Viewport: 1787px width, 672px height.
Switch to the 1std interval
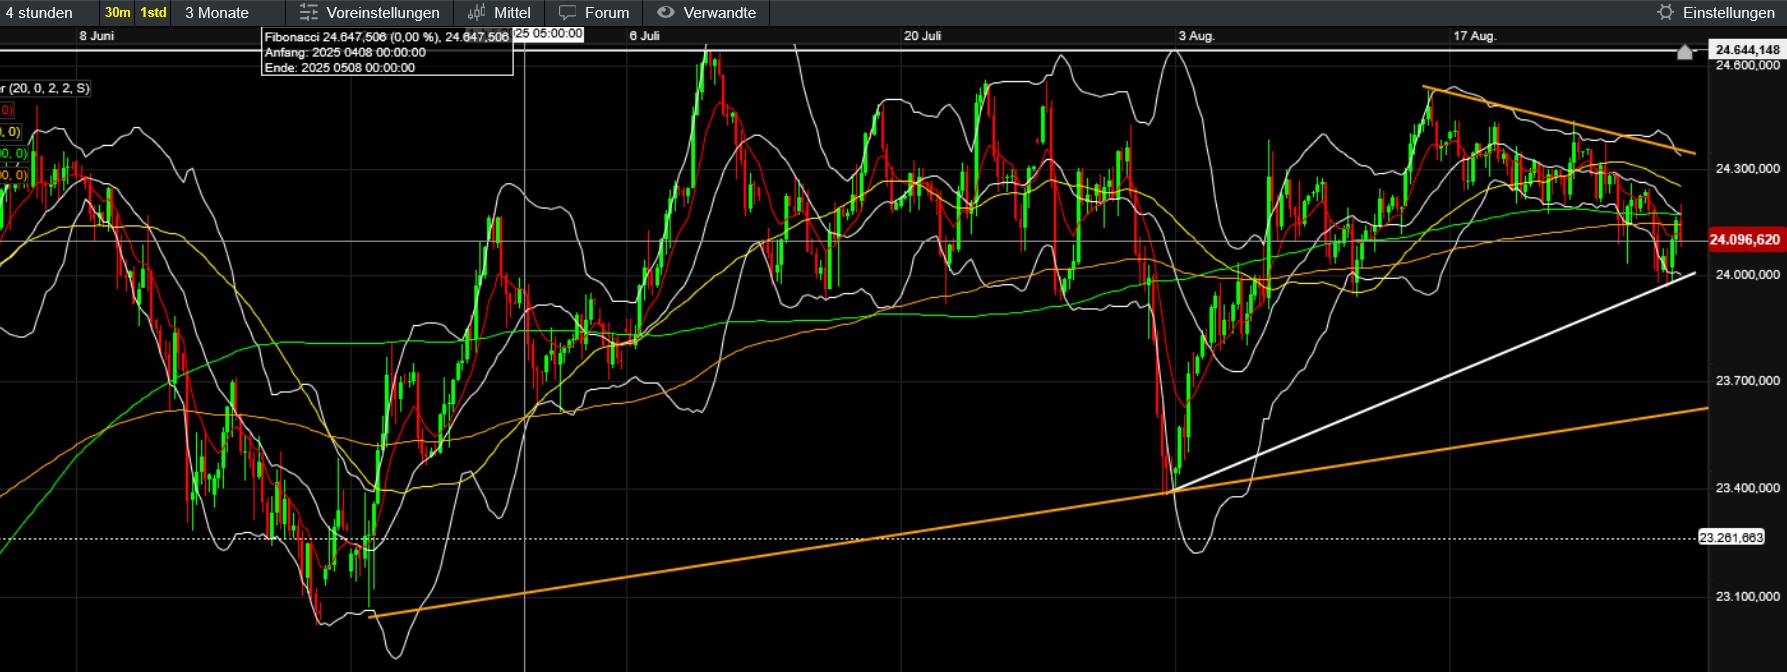pyautogui.click(x=153, y=13)
